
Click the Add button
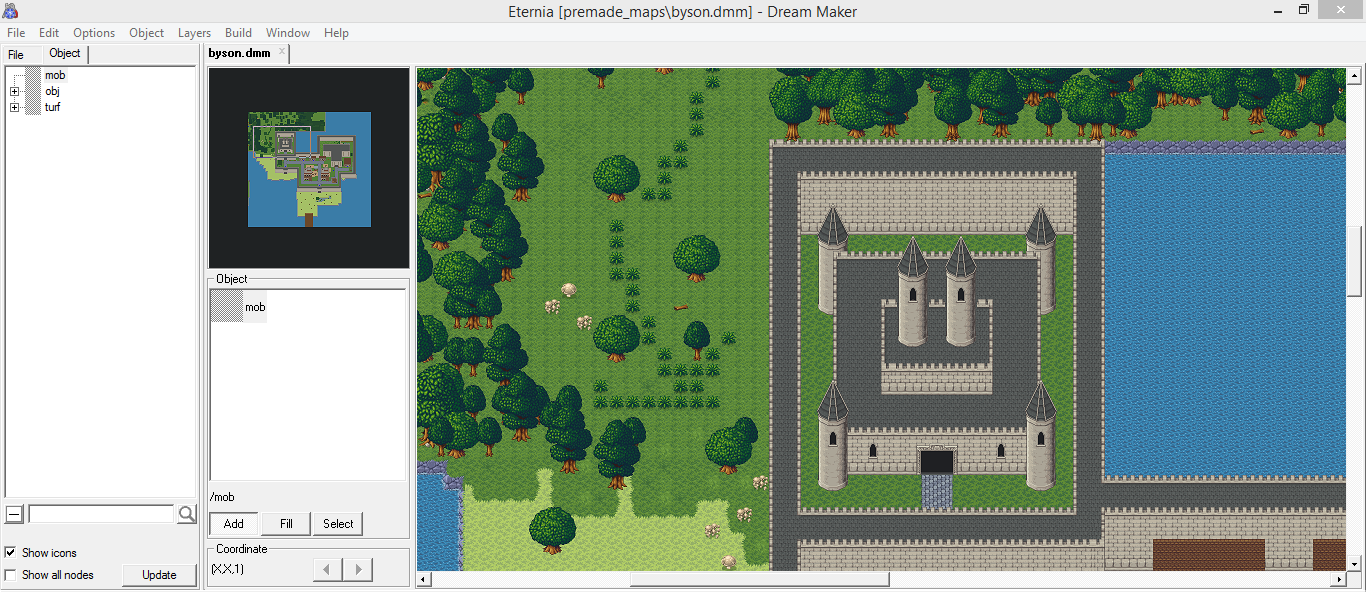tap(234, 524)
